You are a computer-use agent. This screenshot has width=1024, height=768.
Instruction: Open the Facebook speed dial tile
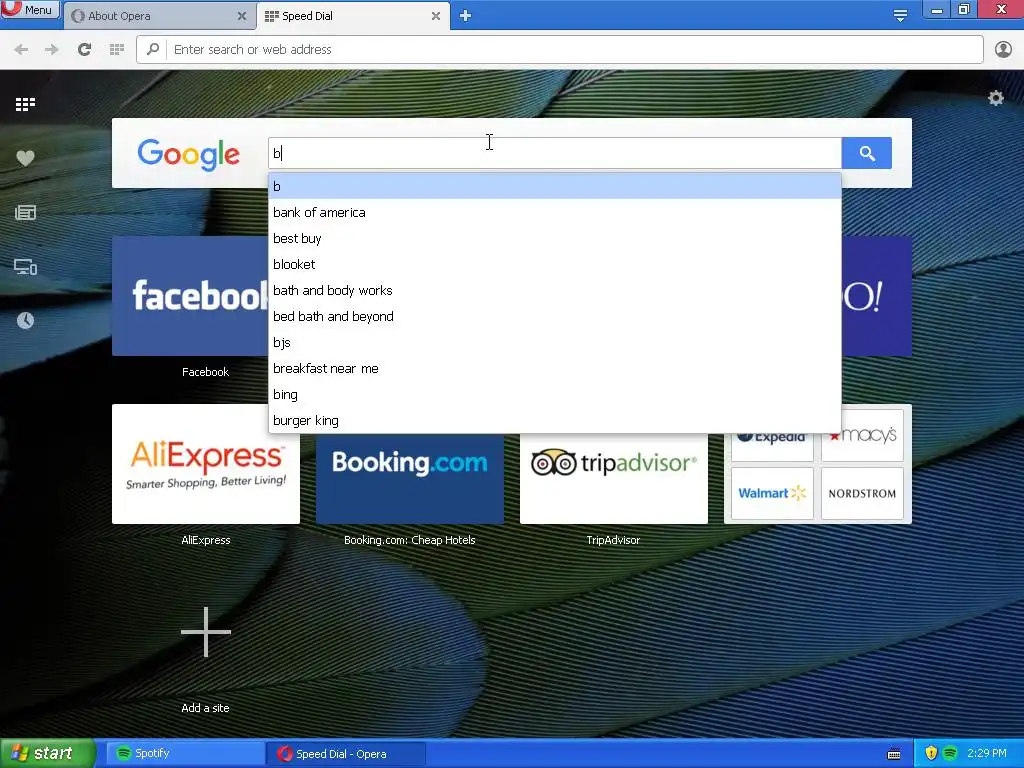(x=190, y=296)
